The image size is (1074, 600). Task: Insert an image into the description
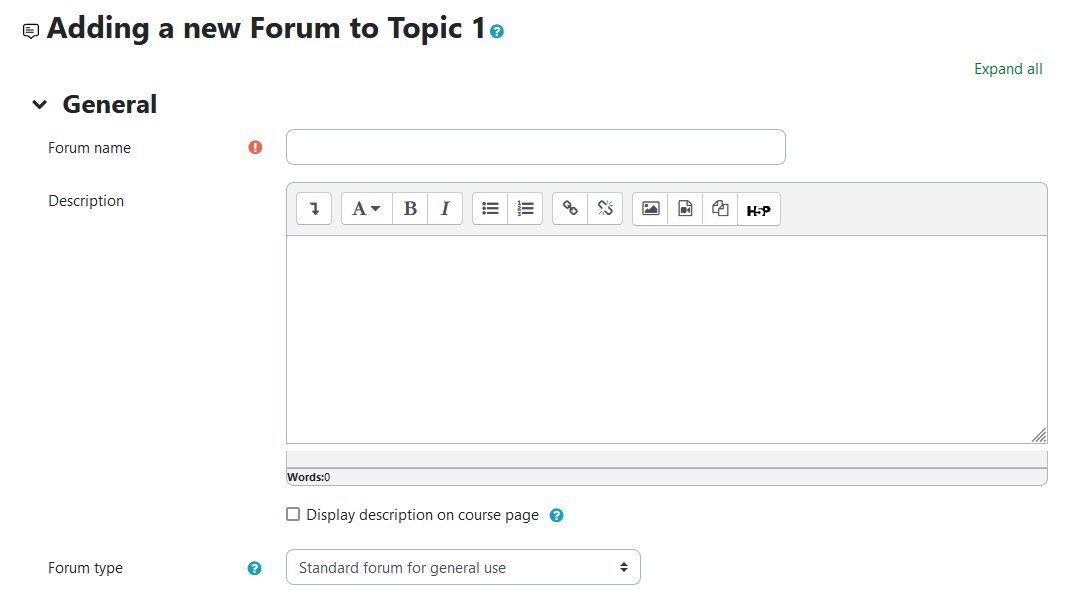[651, 209]
